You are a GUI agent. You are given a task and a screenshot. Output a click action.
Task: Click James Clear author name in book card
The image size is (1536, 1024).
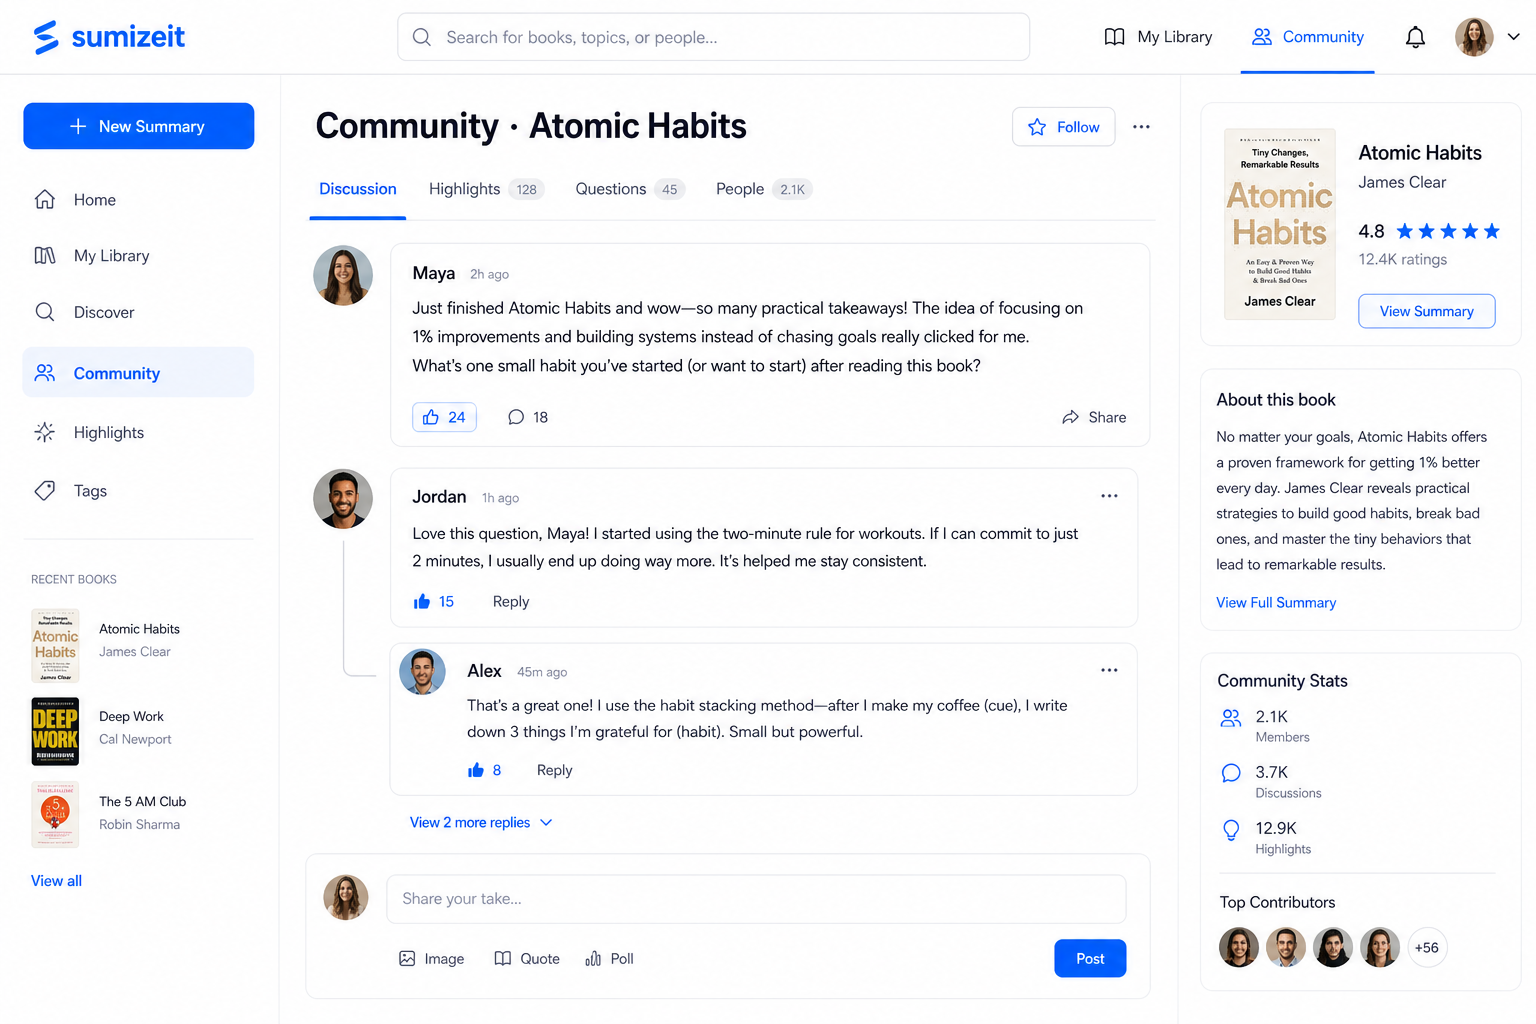pos(1402,182)
